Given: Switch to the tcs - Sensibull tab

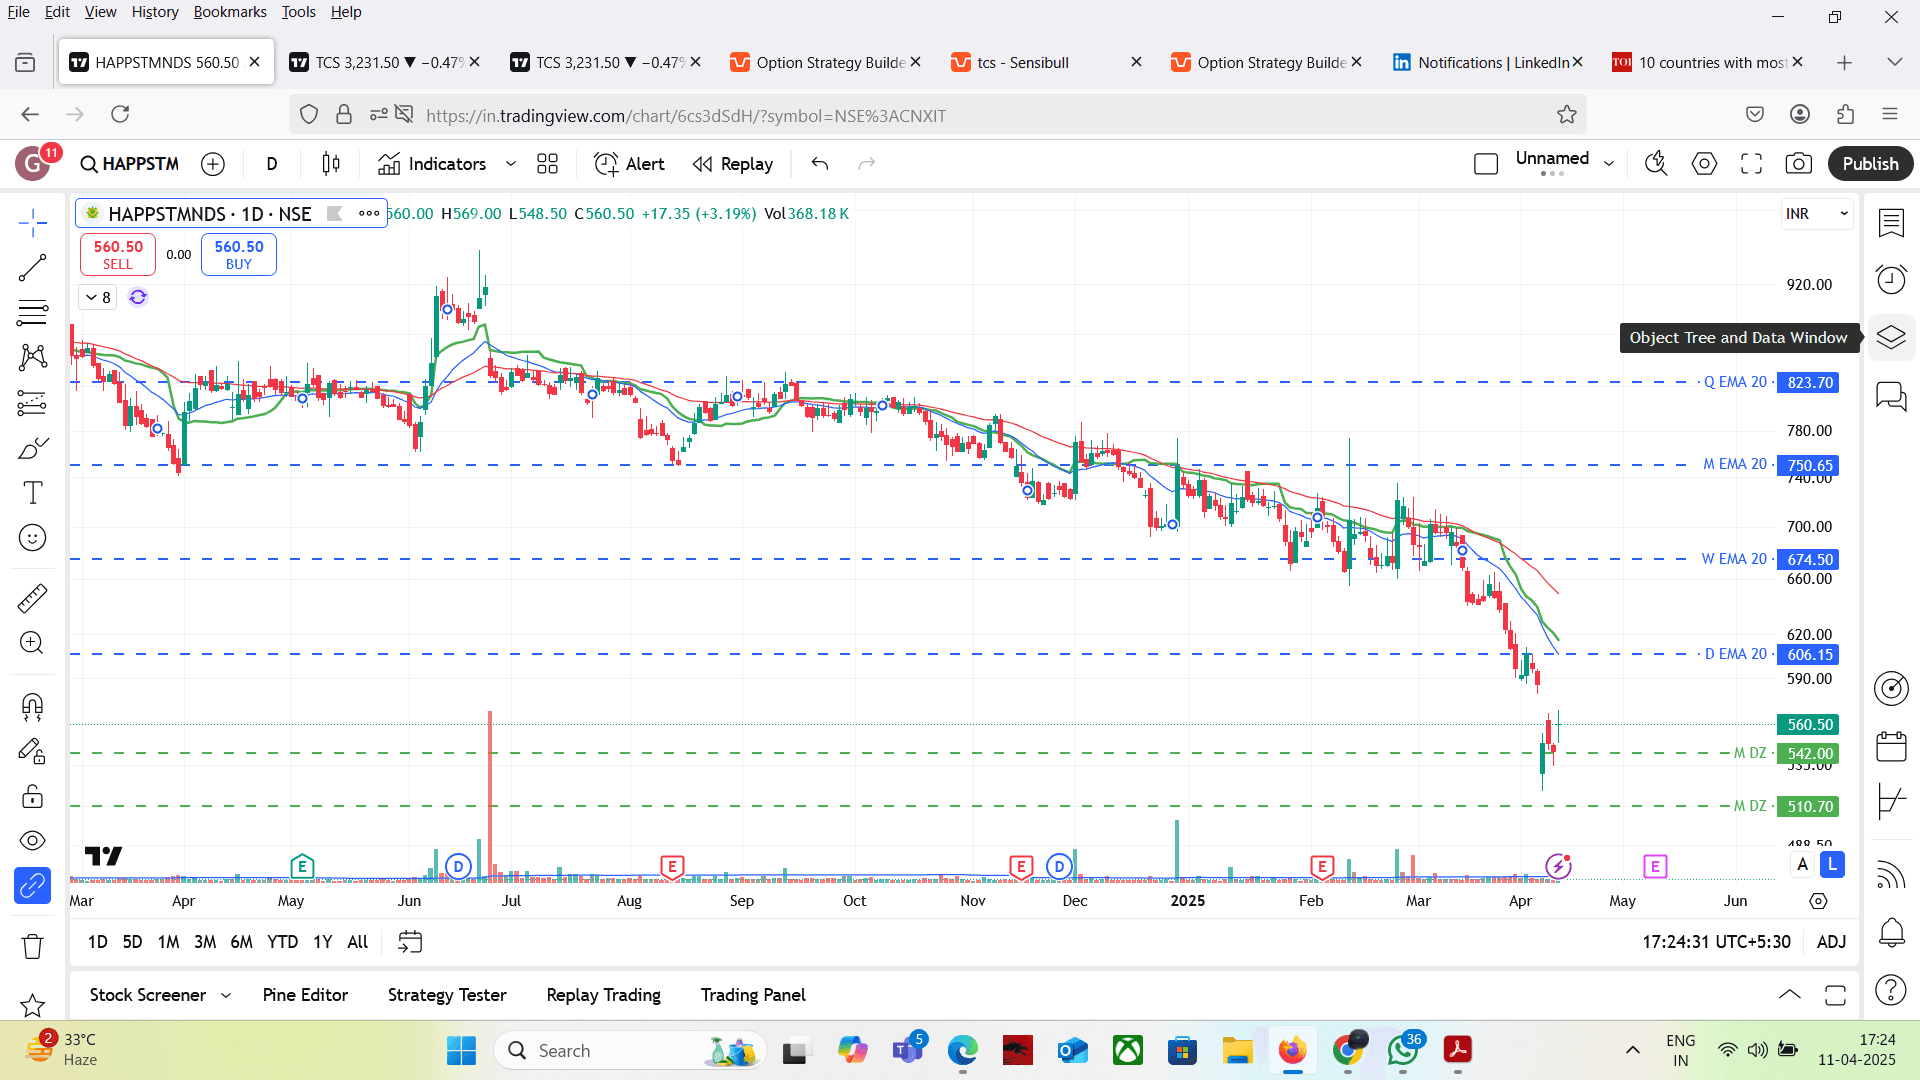Looking at the screenshot, I should [1045, 62].
